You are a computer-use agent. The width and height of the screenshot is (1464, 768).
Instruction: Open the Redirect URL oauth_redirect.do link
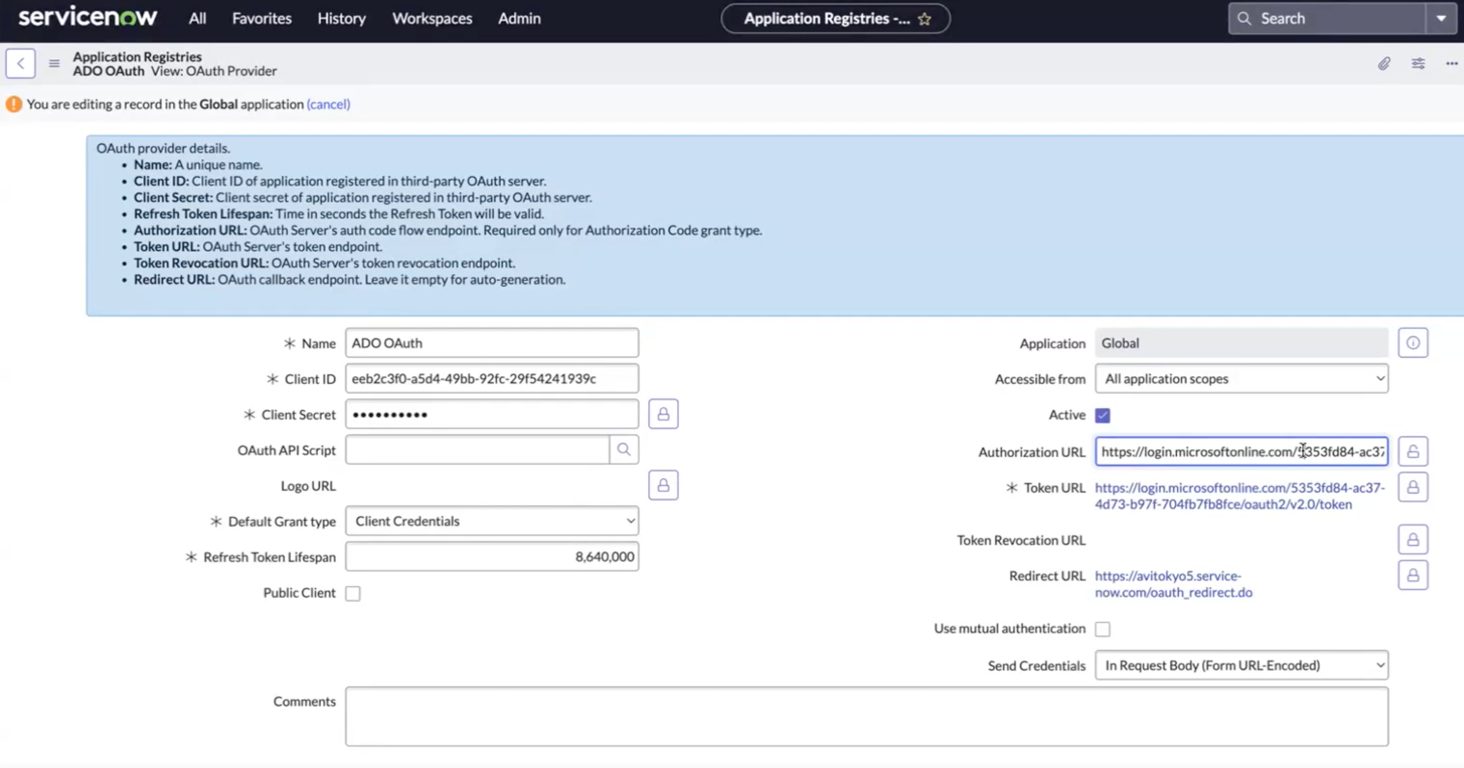pyautogui.click(x=1173, y=584)
